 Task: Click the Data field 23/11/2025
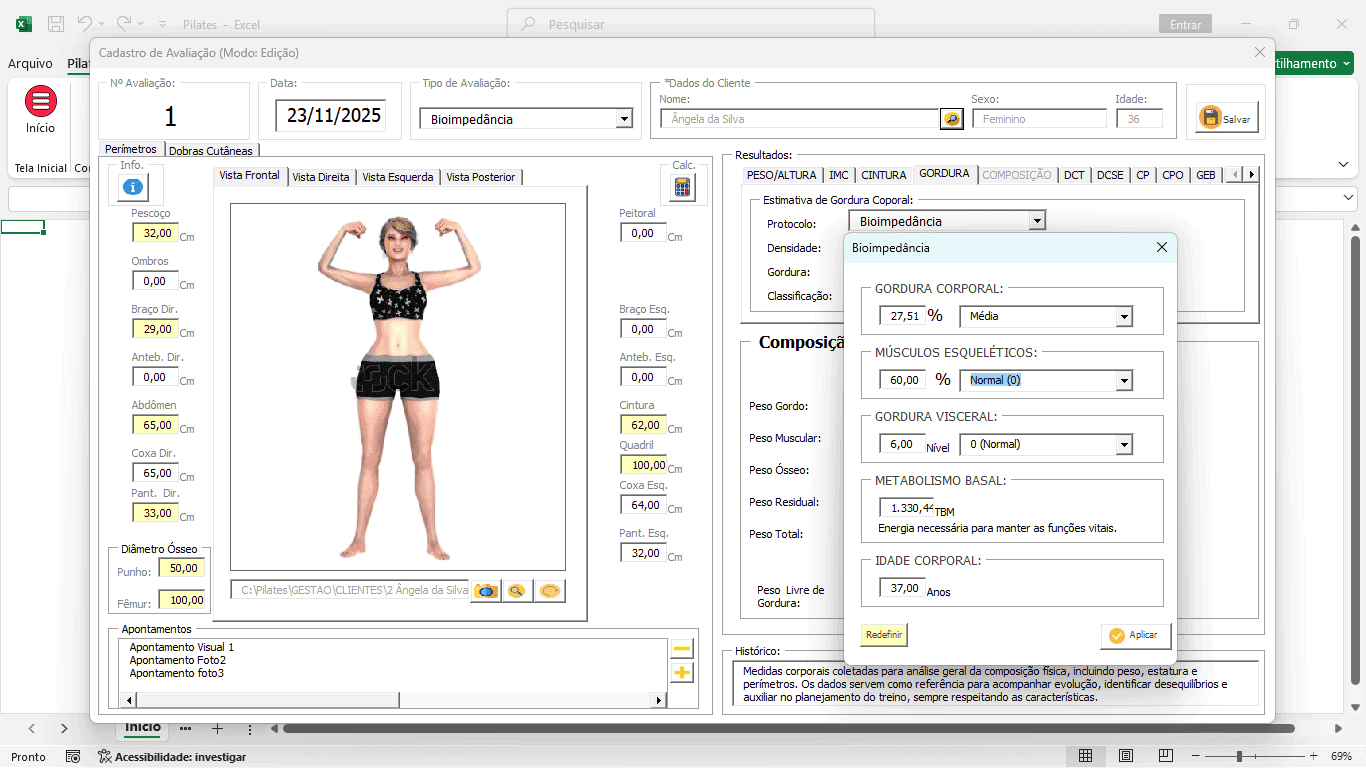point(333,116)
